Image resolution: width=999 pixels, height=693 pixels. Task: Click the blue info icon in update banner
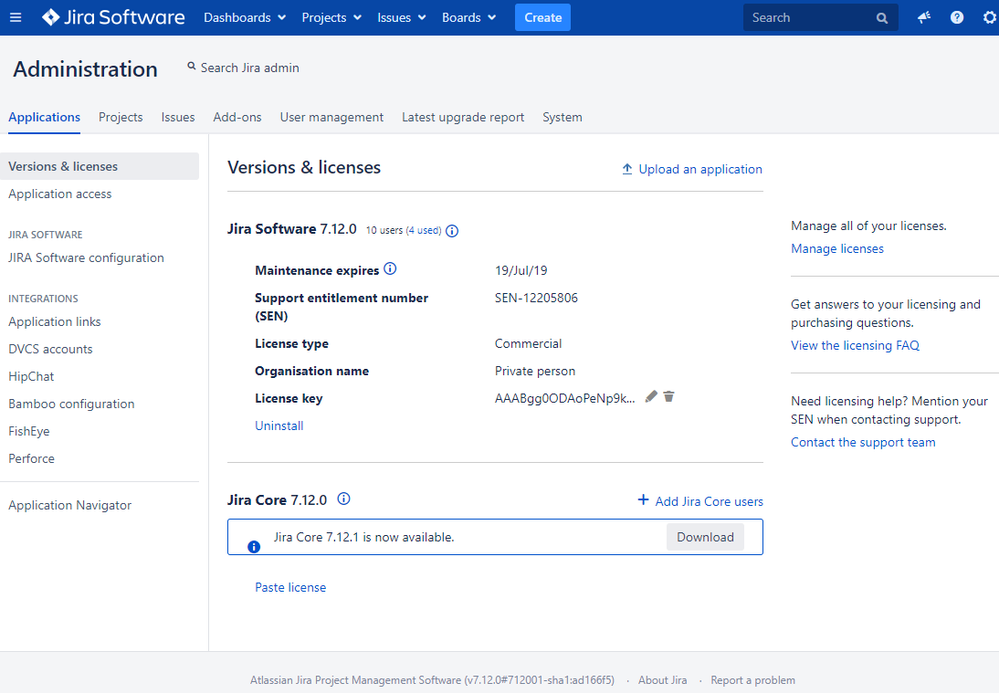tap(254, 547)
